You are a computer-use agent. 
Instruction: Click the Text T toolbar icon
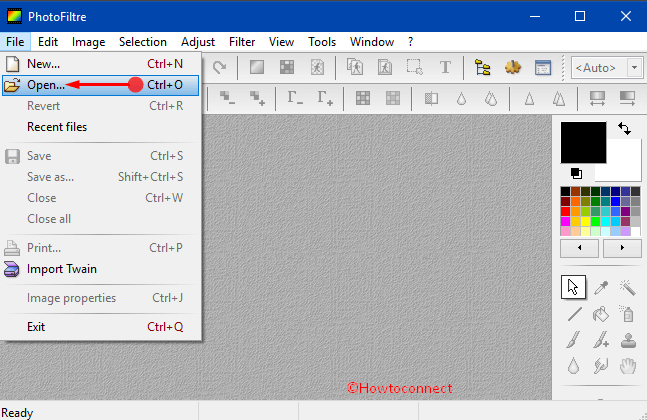pos(445,67)
